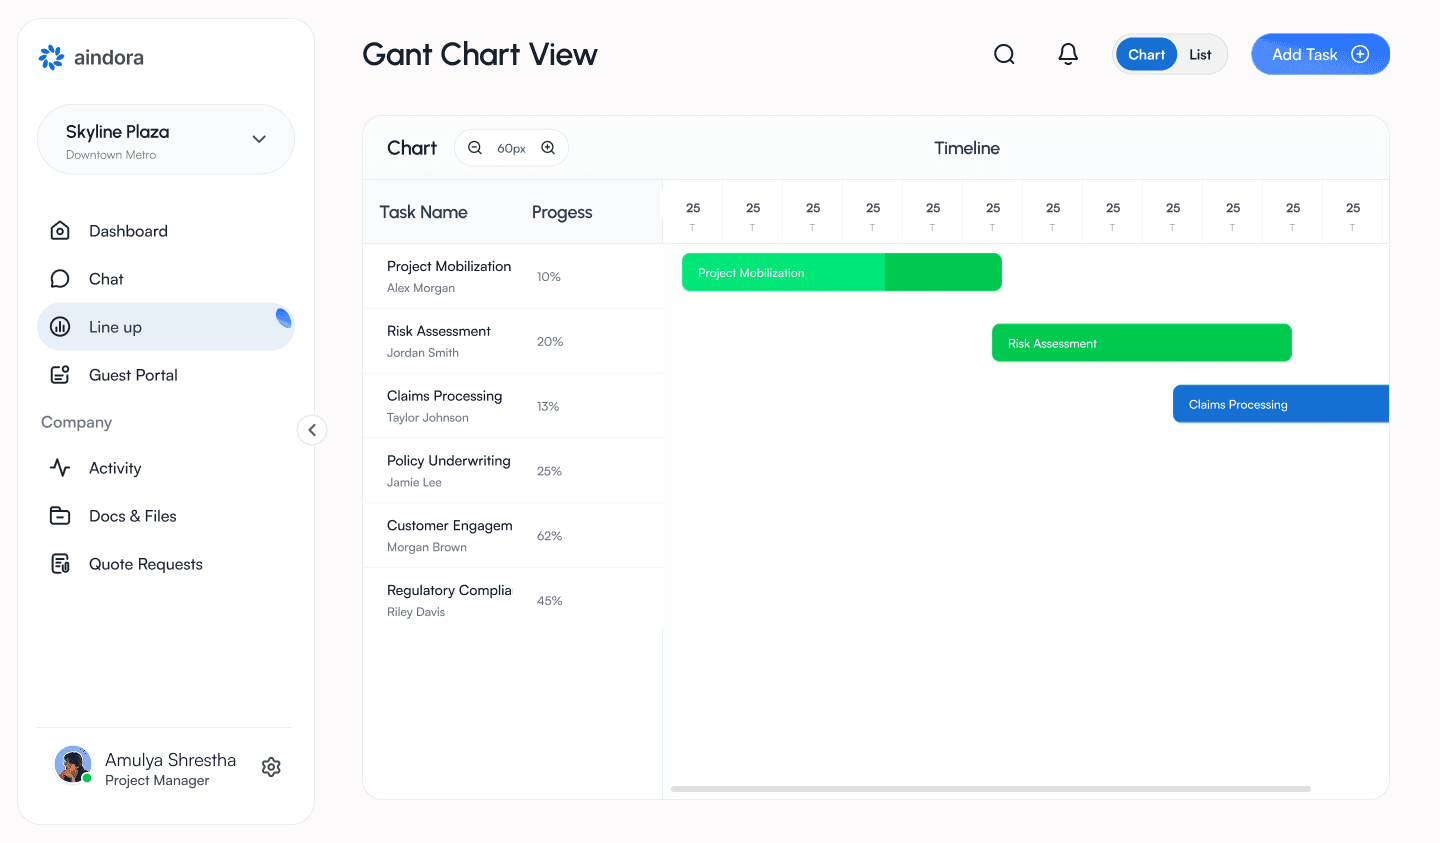Click assignee name Taylor Johnson
The width and height of the screenshot is (1440, 843).
(x=428, y=418)
